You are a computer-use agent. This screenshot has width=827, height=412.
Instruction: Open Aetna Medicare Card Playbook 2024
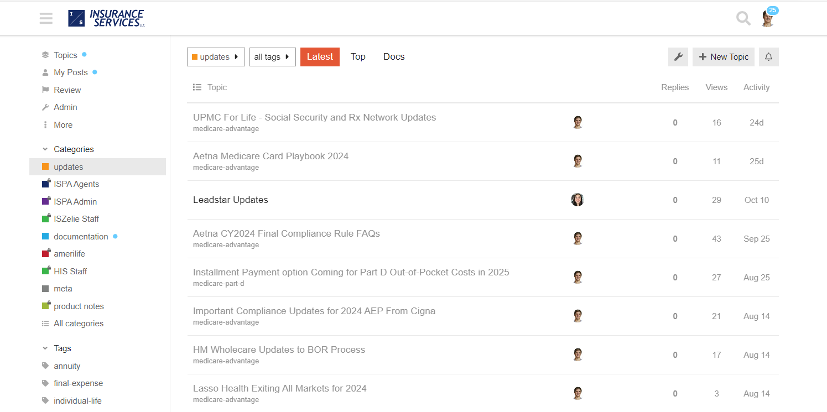click(271, 156)
